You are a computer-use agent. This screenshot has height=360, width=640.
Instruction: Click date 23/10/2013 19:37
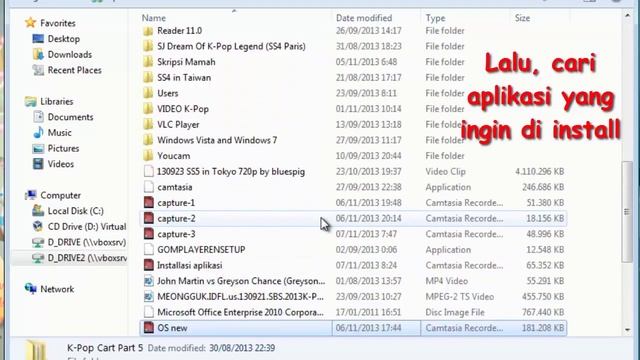(x=368, y=171)
